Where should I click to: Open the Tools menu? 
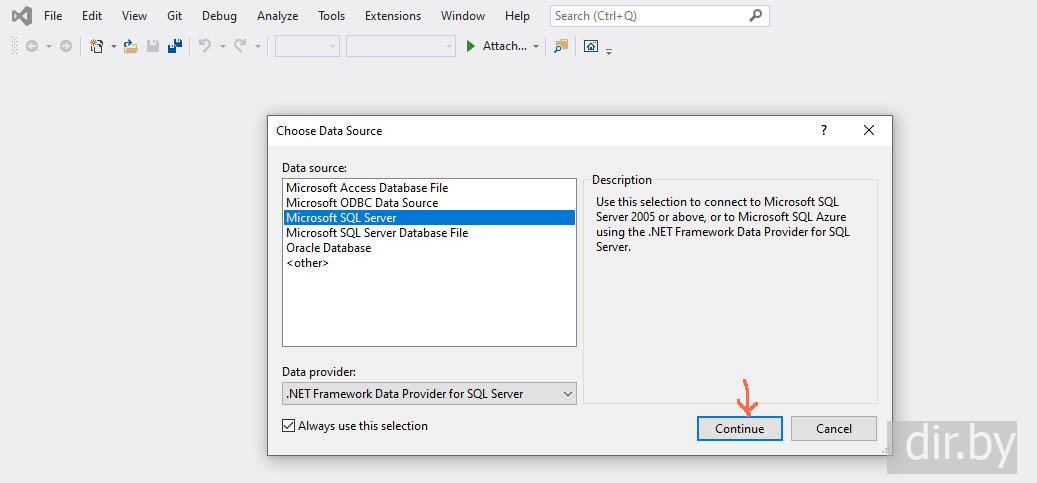coord(331,16)
